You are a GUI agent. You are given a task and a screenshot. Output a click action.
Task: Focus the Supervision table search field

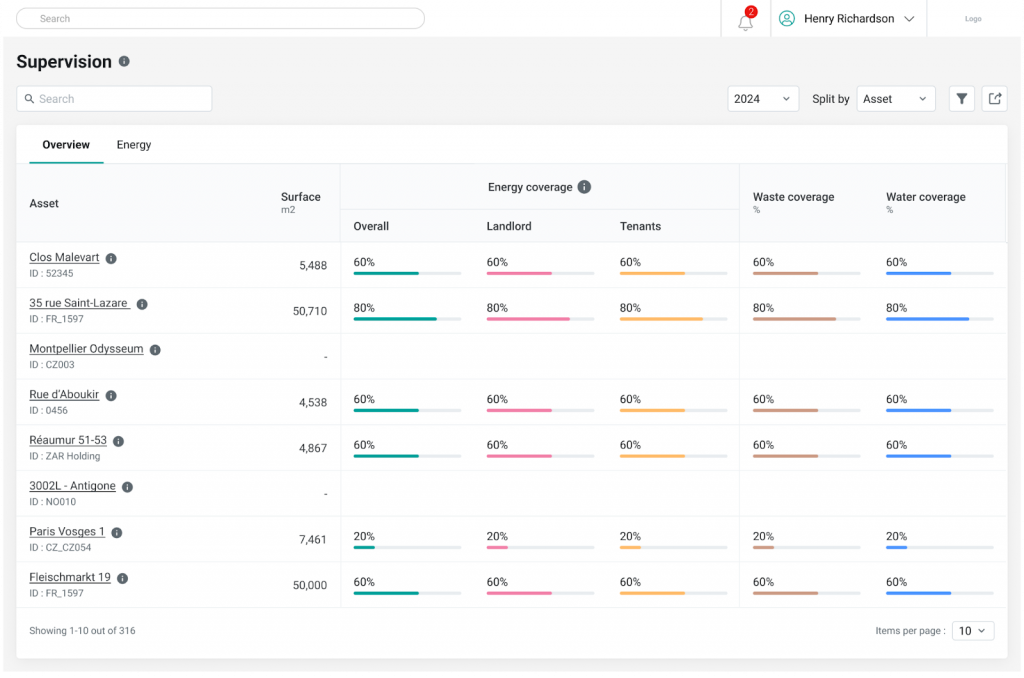[114, 99]
